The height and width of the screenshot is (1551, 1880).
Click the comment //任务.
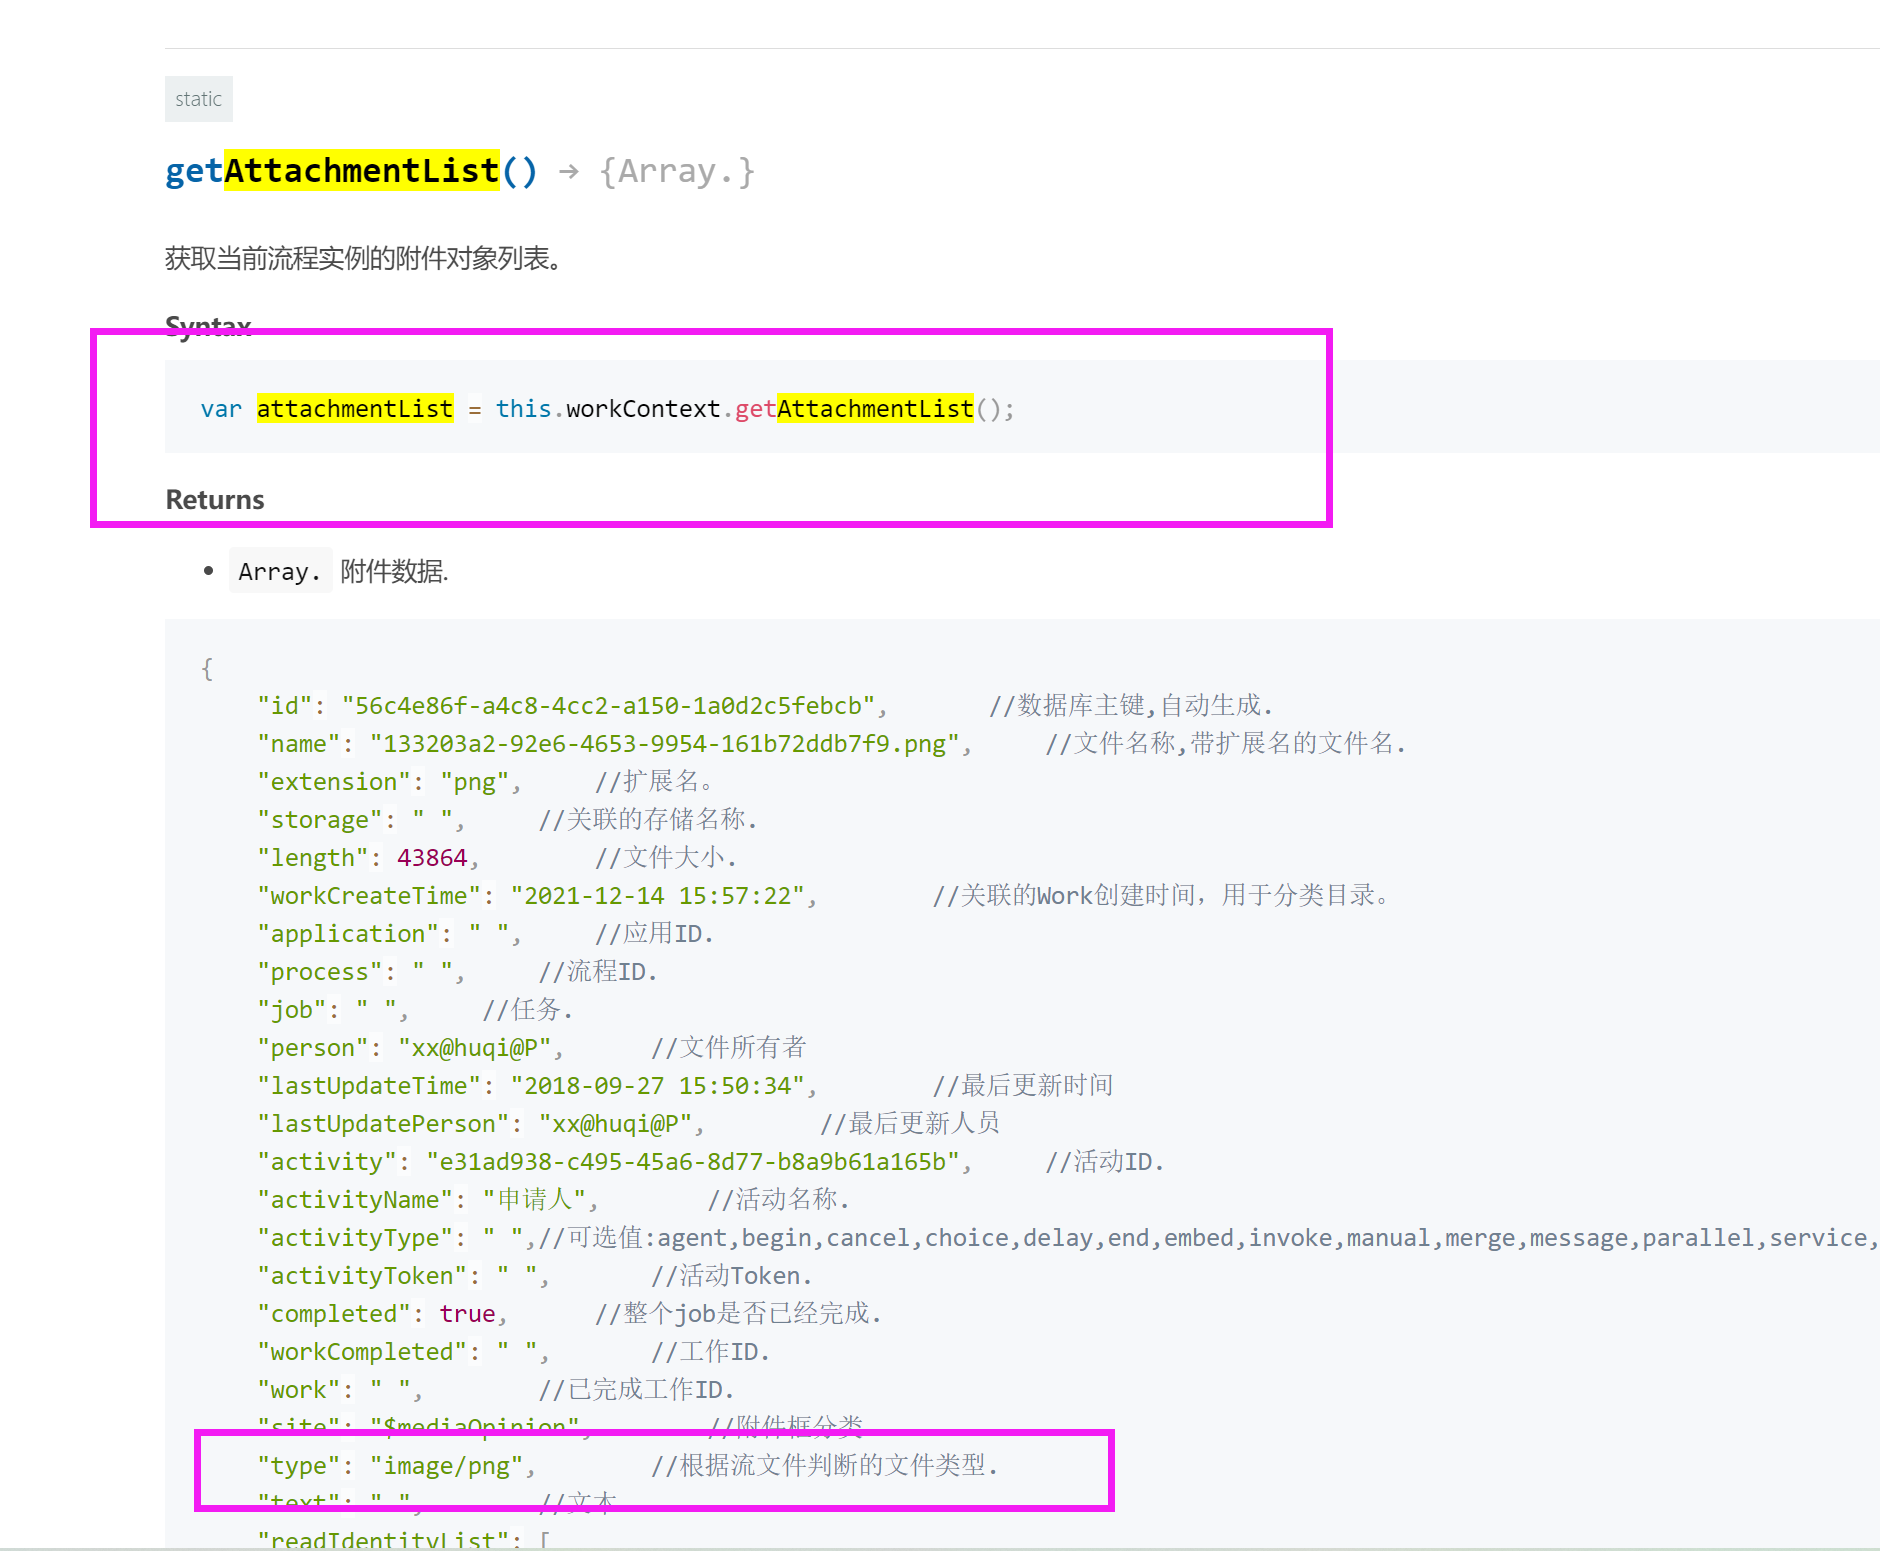(528, 1010)
